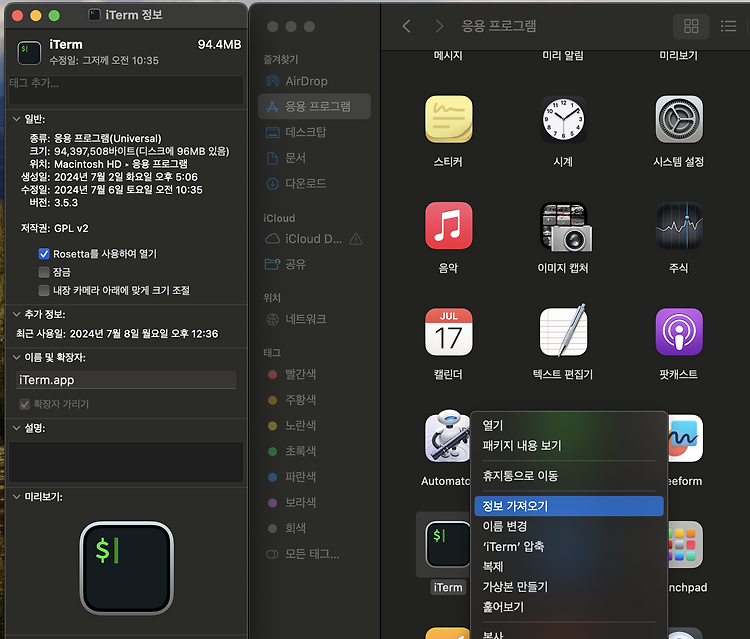Switch Finder to list view
Image resolution: width=750 pixels, height=639 pixels.
click(728, 26)
